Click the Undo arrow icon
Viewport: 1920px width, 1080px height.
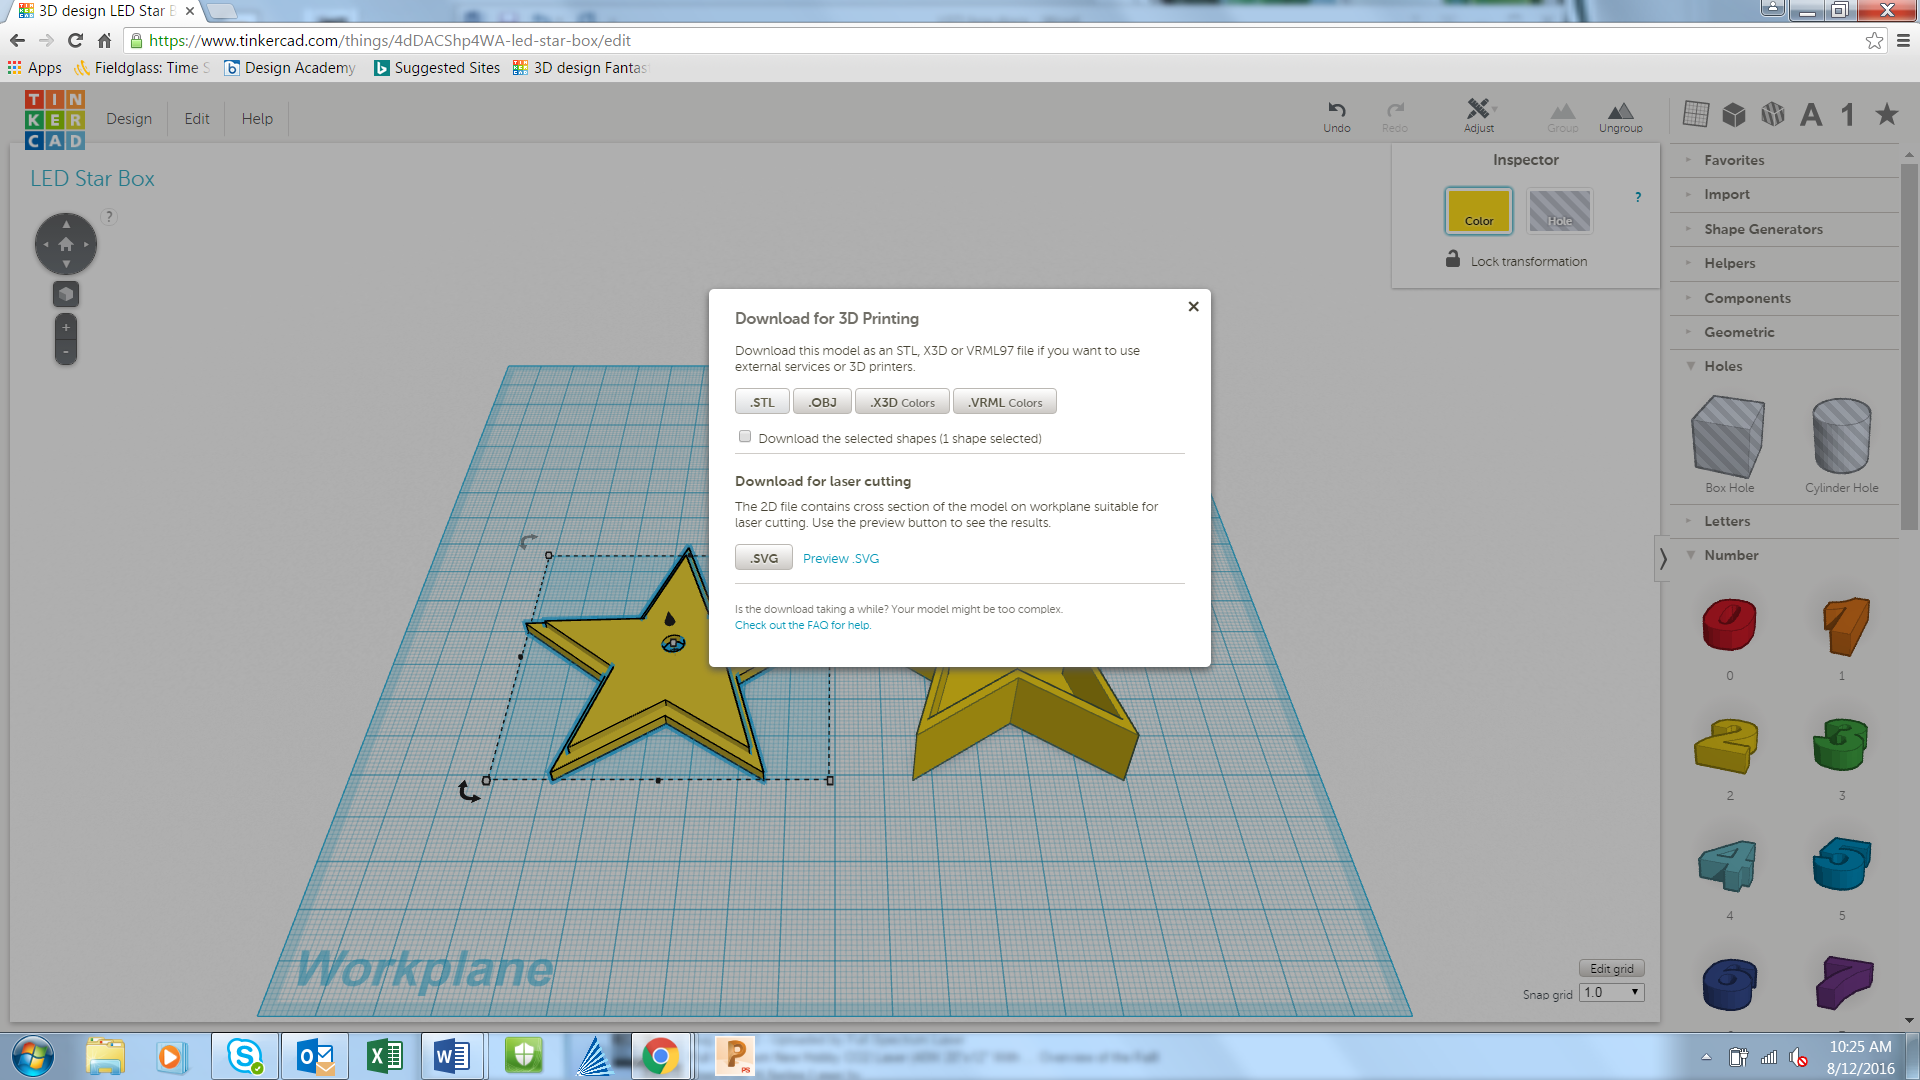point(1336,109)
